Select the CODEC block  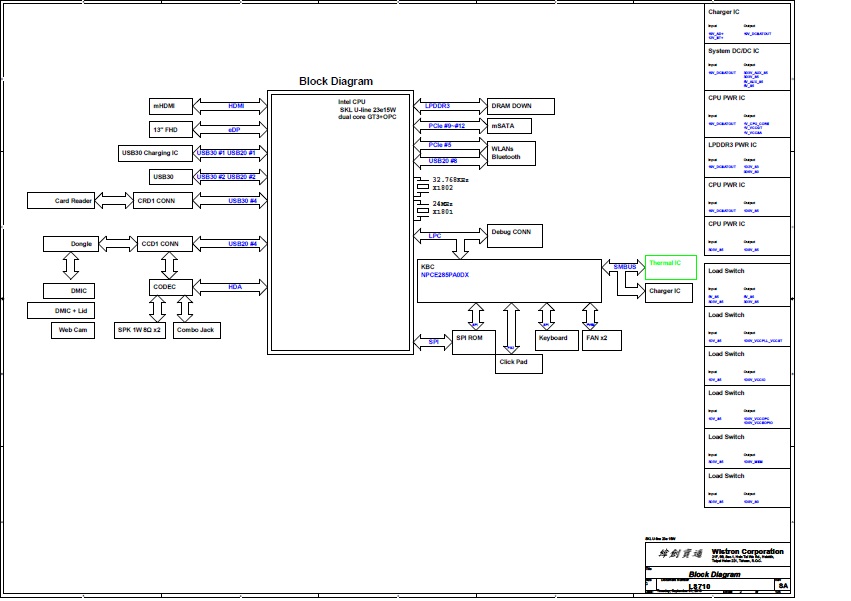tap(164, 287)
